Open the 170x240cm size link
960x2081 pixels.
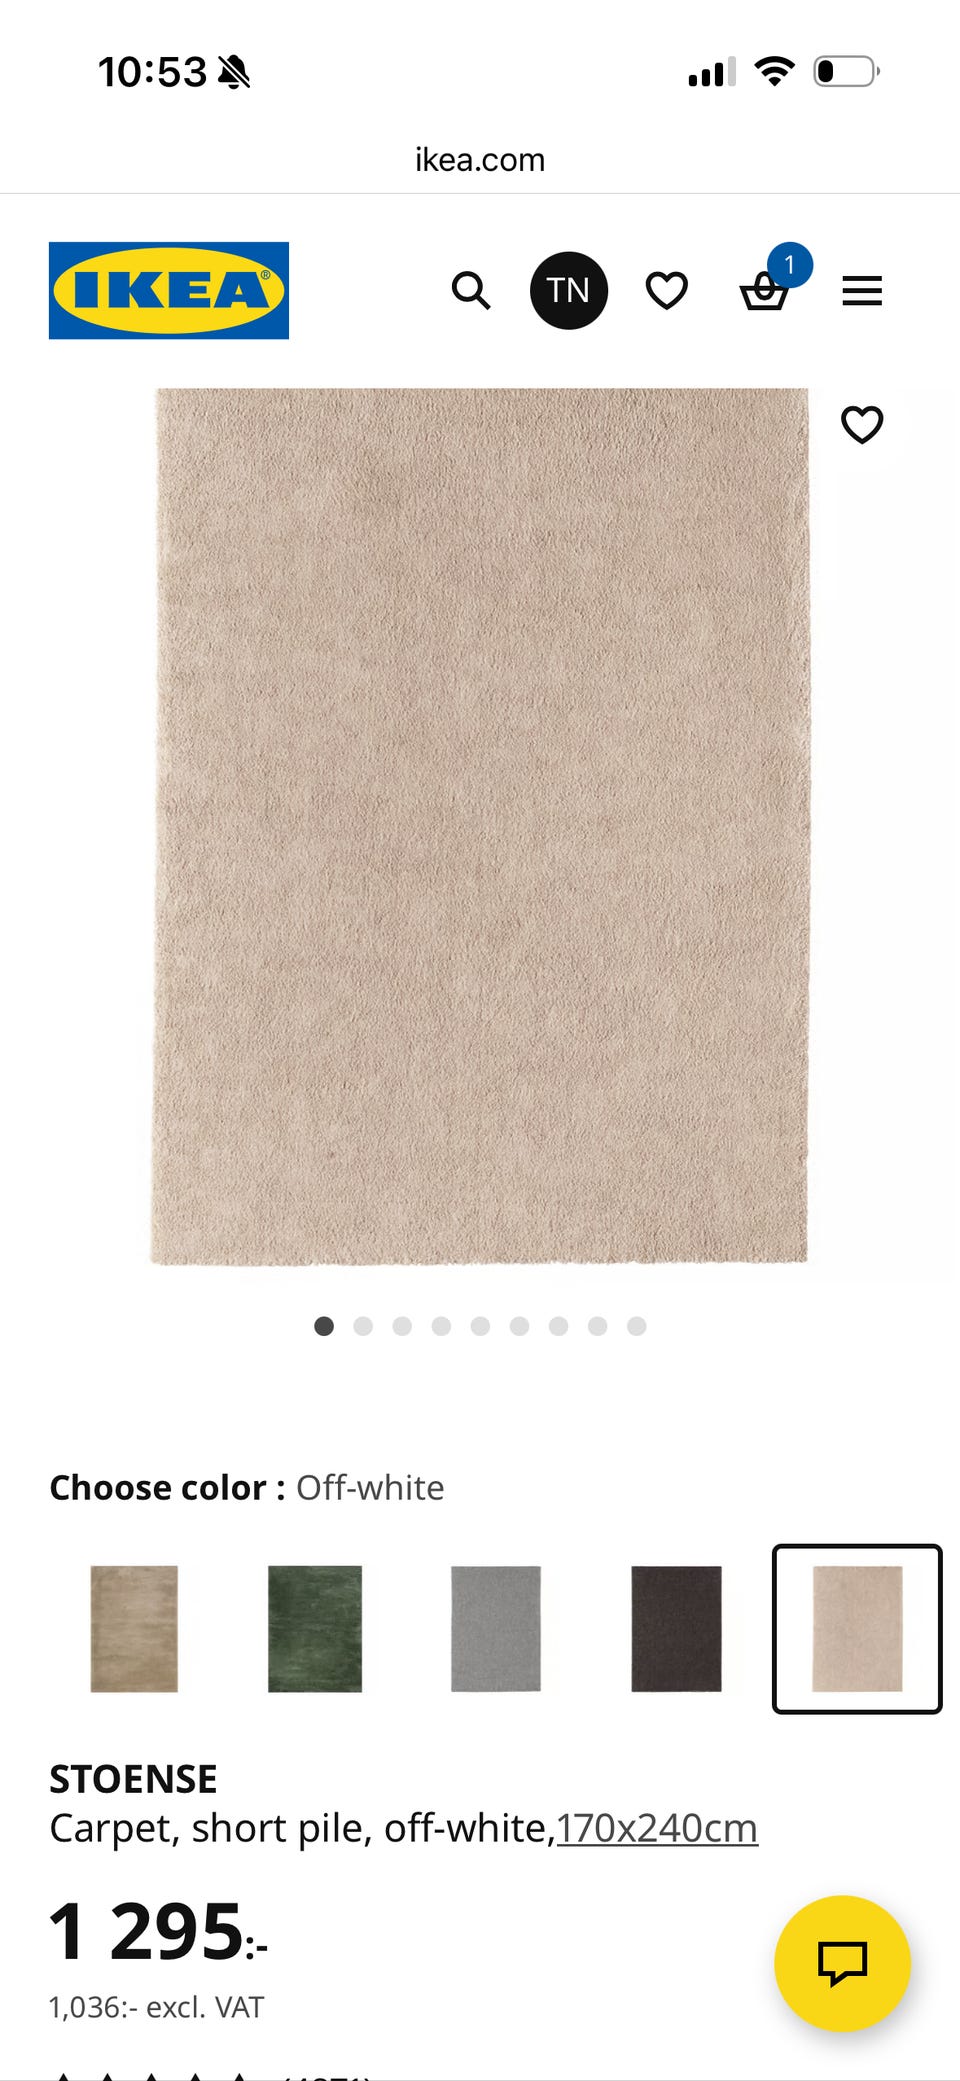(x=657, y=1828)
